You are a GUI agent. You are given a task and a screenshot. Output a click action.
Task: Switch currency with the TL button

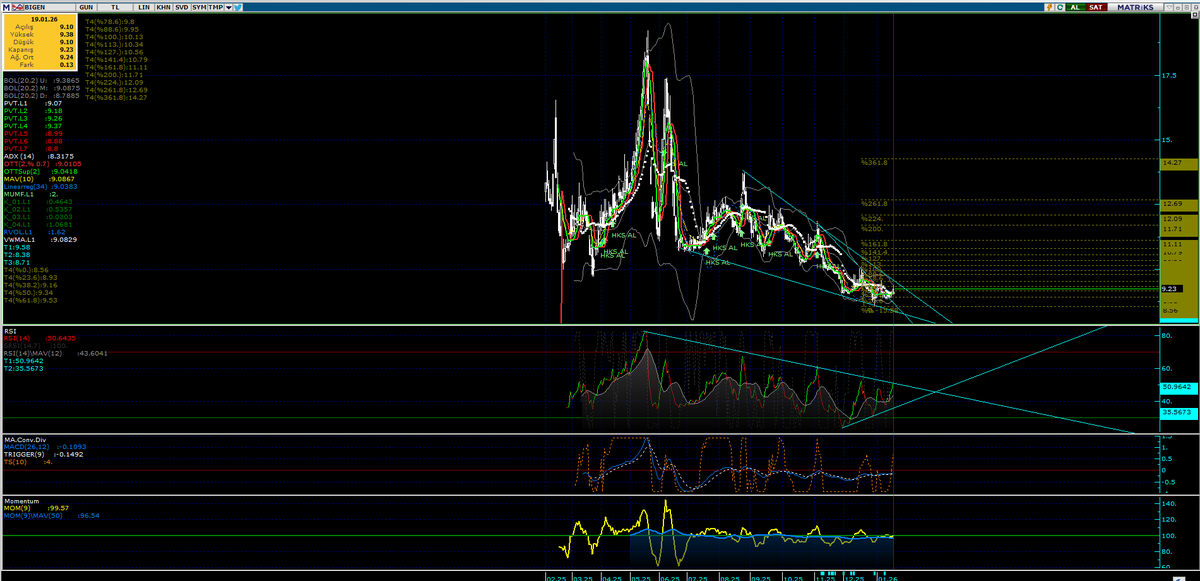click(115, 6)
